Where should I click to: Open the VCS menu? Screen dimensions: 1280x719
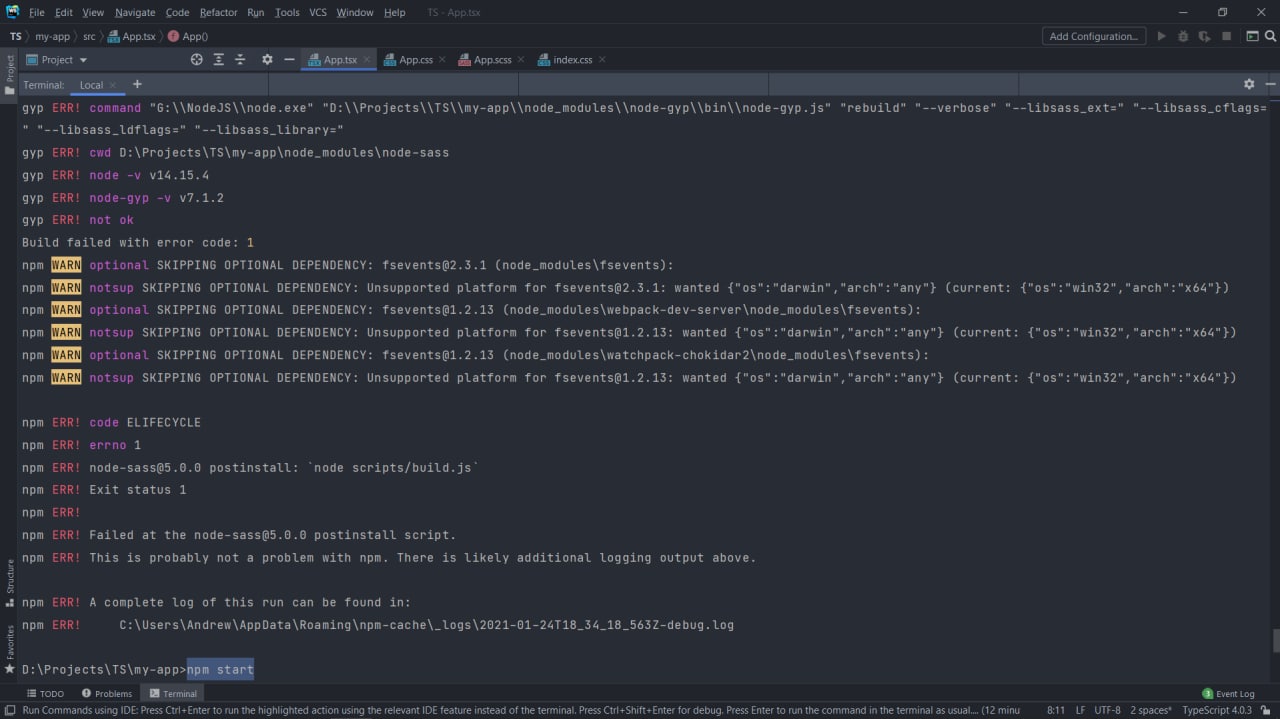318,12
